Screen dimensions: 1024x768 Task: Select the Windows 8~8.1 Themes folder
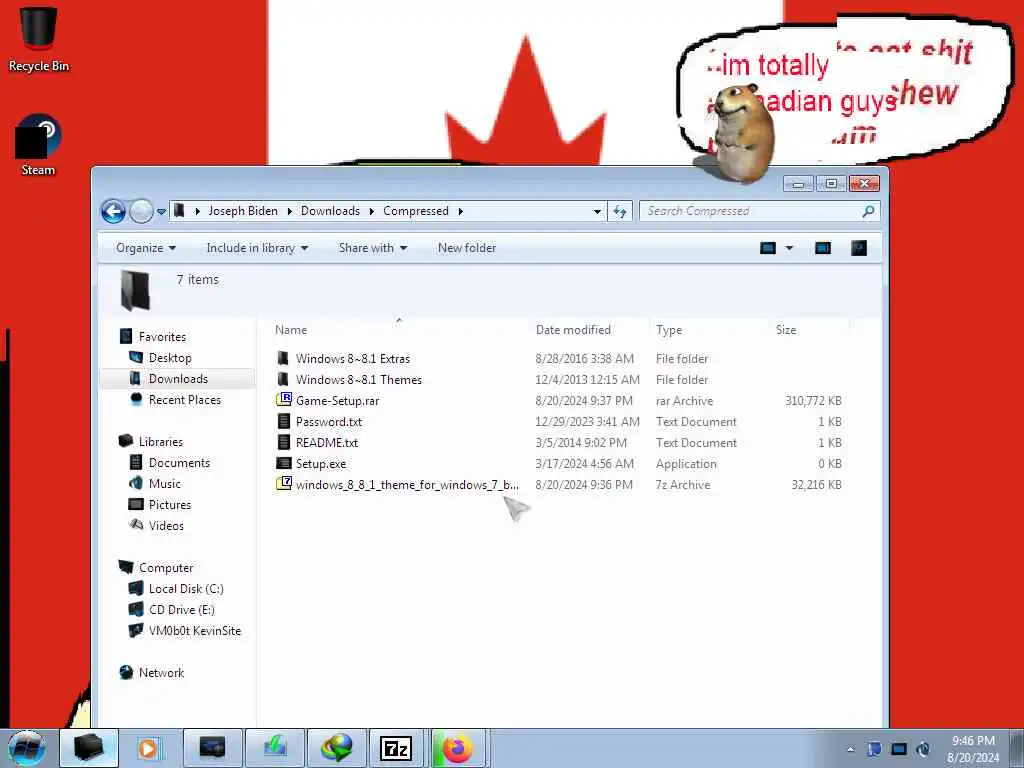point(359,379)
